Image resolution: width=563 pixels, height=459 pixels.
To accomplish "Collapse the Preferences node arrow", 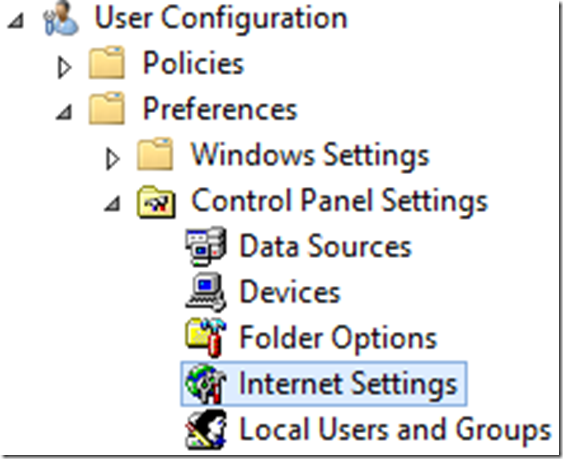I will pyautogui.click(x=64, y=112).
